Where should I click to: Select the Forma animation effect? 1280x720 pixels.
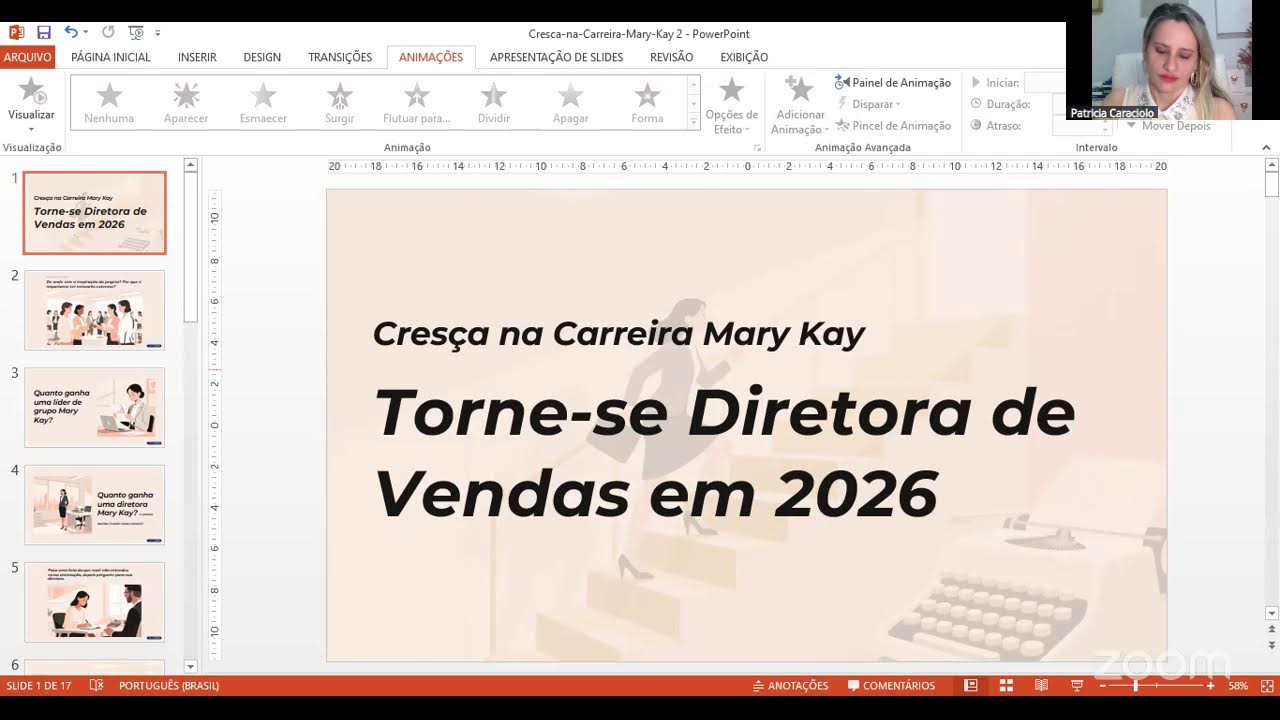[647, 103]
